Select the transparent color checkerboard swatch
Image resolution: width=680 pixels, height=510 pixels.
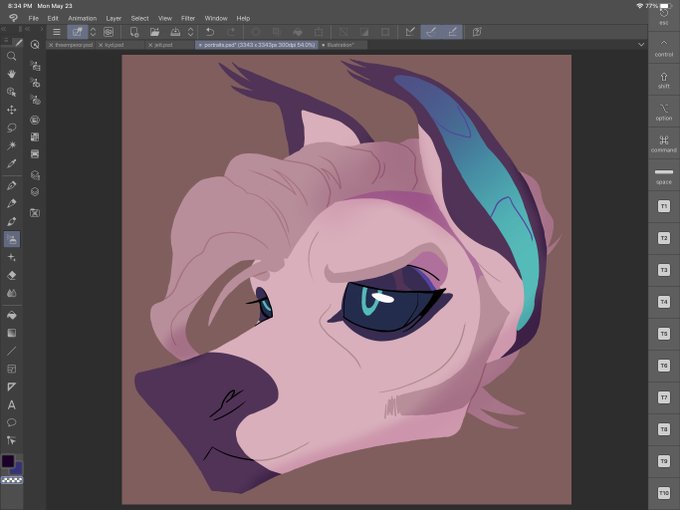pos(12,480)
